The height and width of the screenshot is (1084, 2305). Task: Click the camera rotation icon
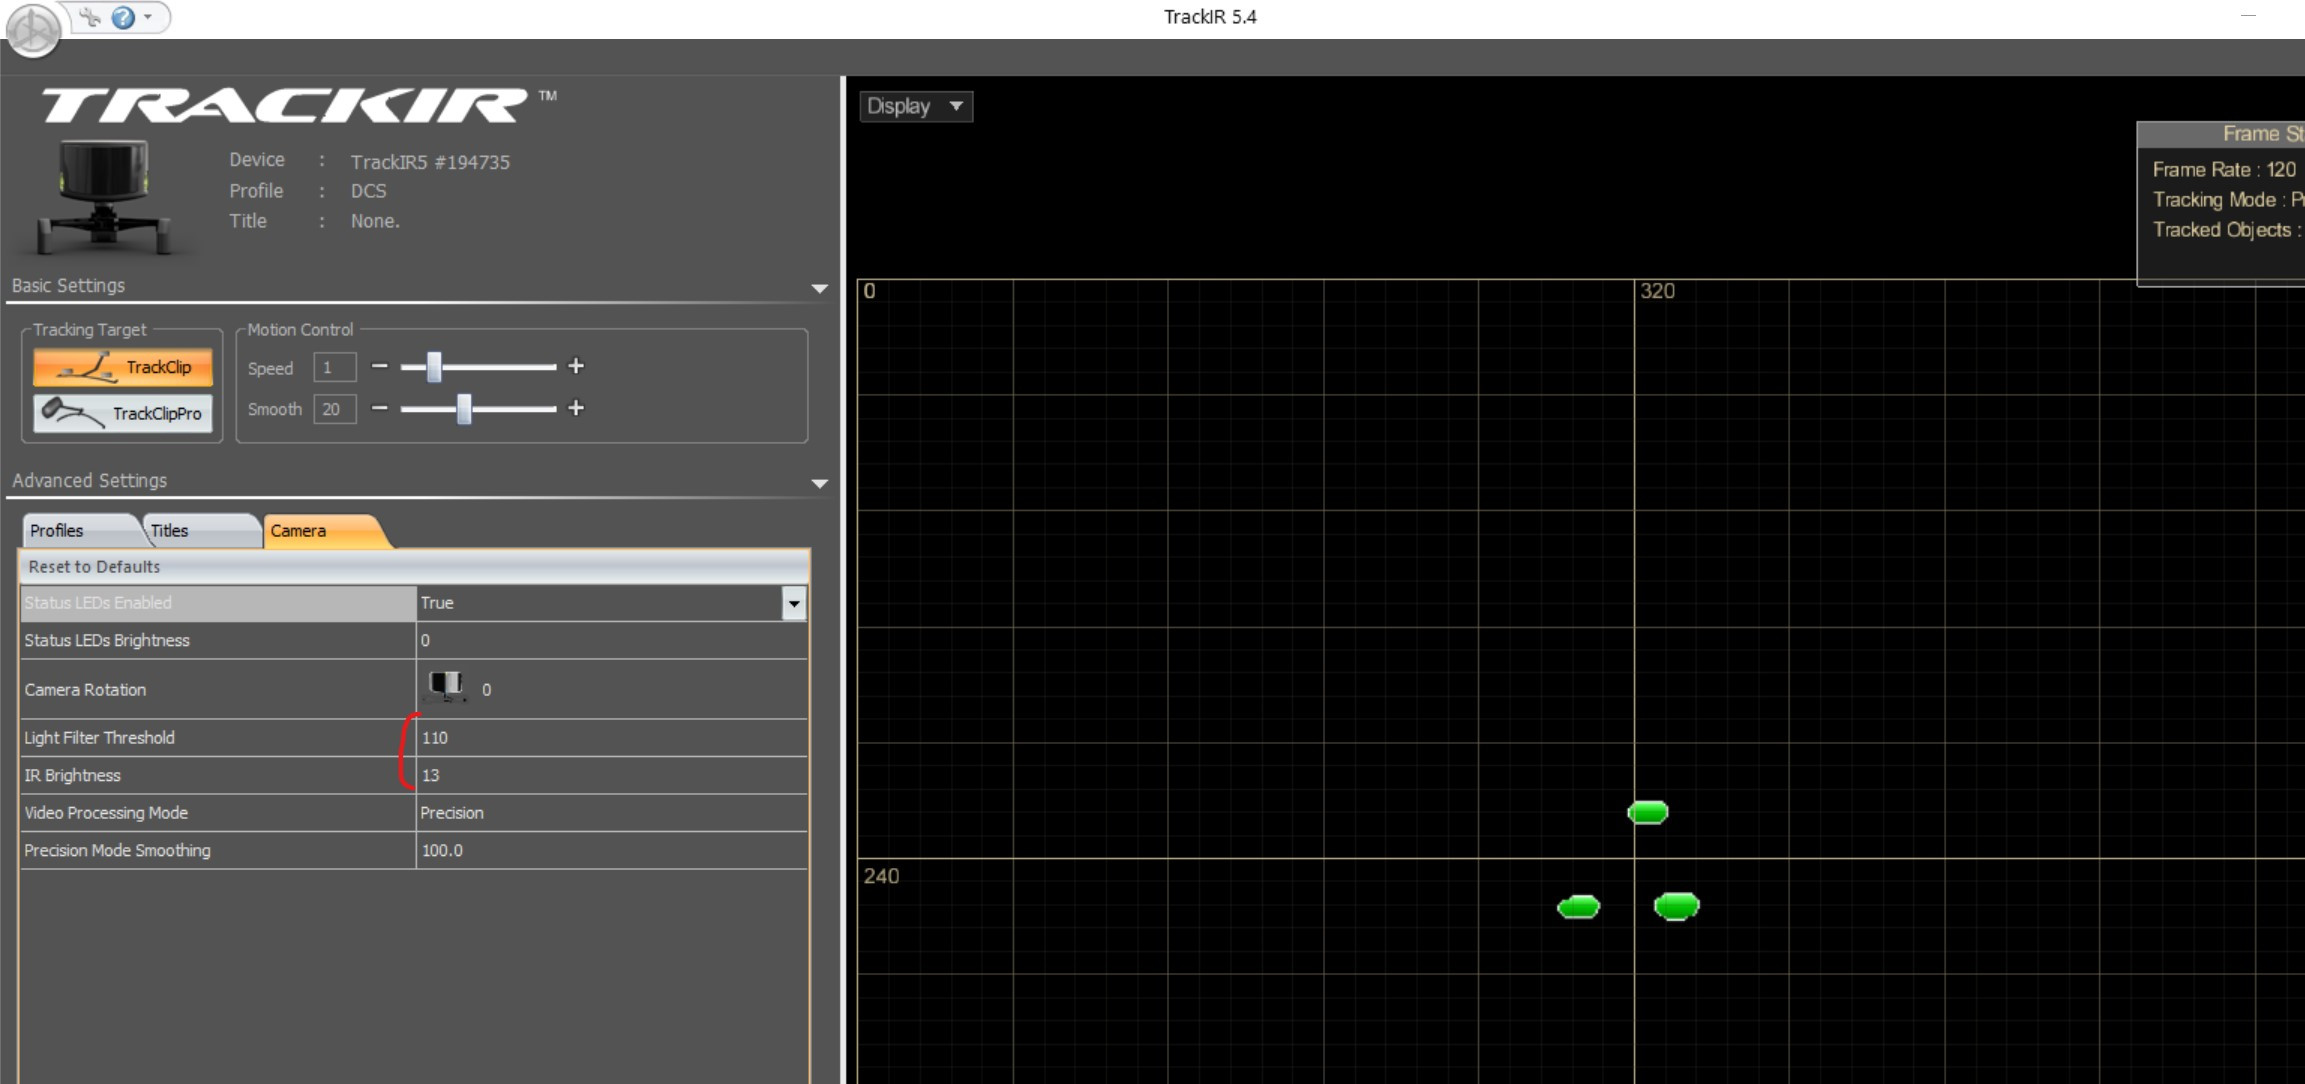[446, 686]
